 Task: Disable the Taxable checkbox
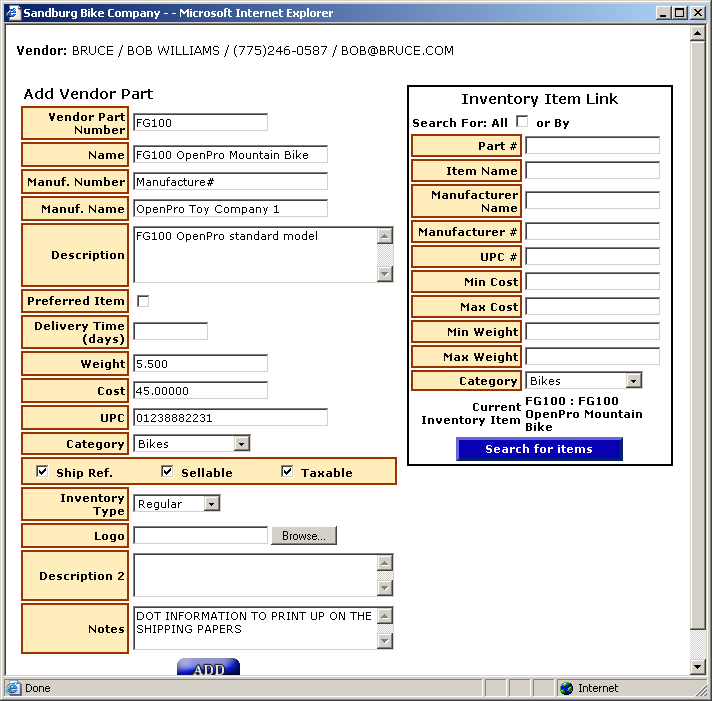point(287,472)
